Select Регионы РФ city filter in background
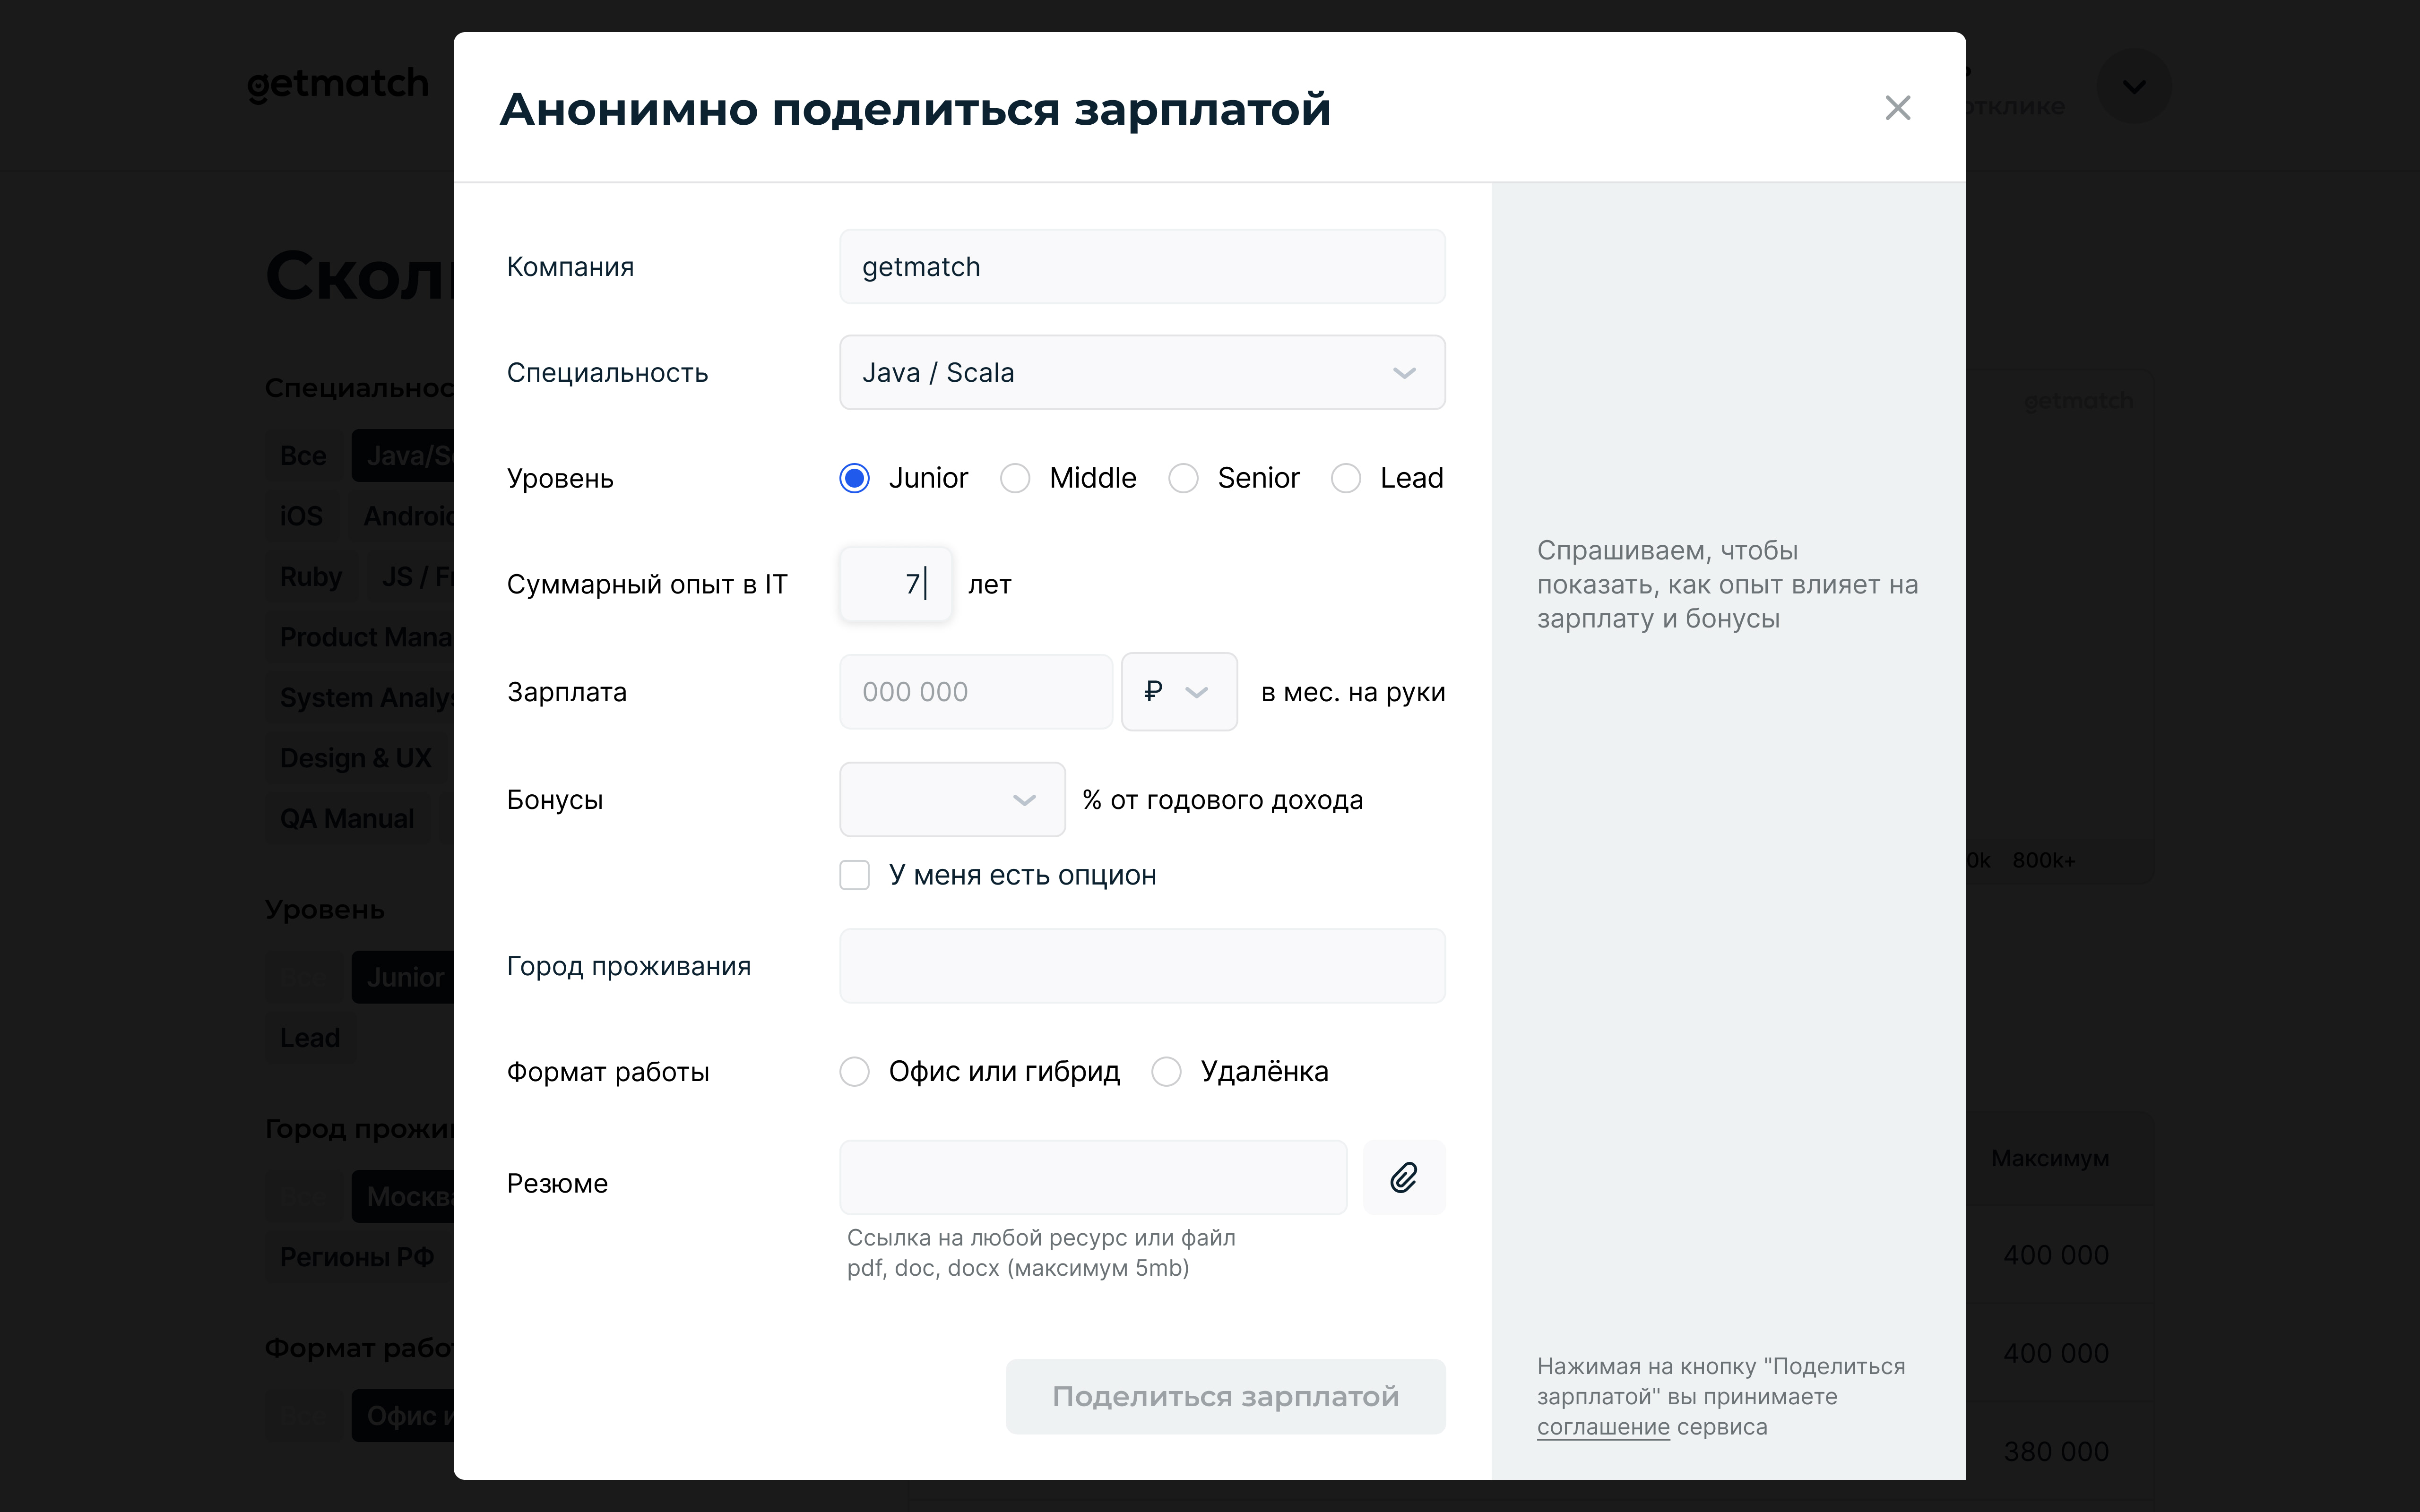This screenshot has width=2420, height=1512. [x=358, y=1257]
